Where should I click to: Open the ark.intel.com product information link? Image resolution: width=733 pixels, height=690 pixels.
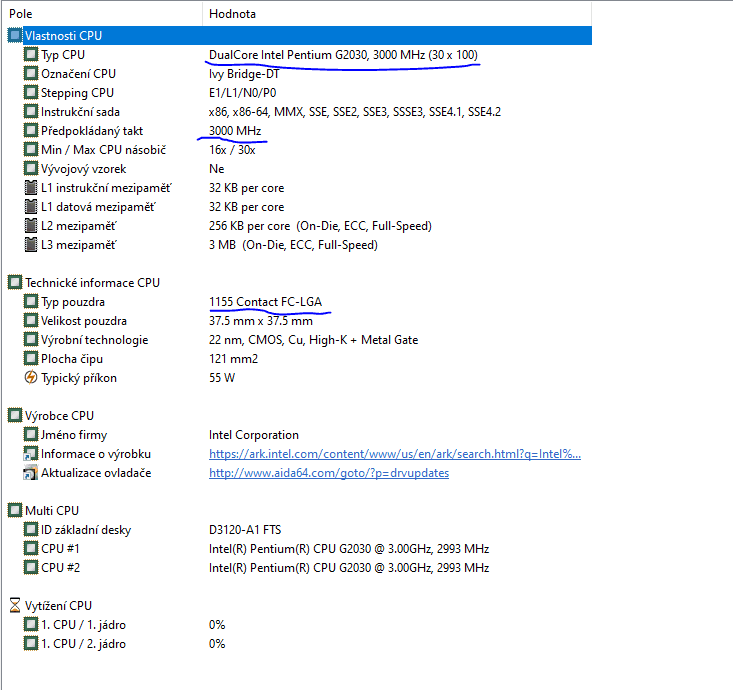coord(395,454)
